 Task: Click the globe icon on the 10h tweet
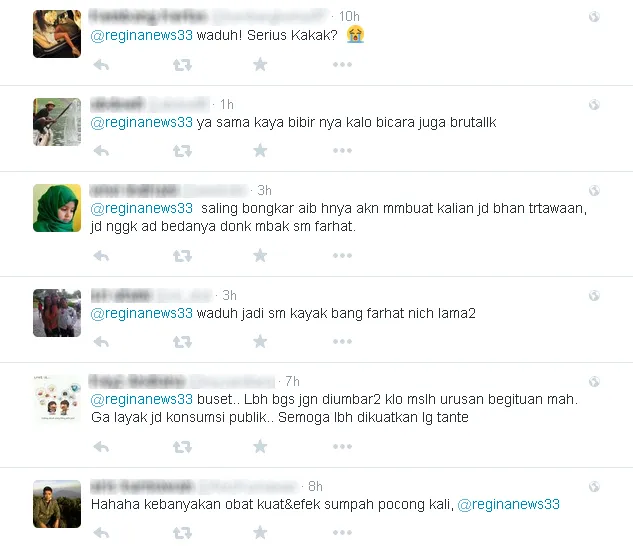(x=594, y=17)
